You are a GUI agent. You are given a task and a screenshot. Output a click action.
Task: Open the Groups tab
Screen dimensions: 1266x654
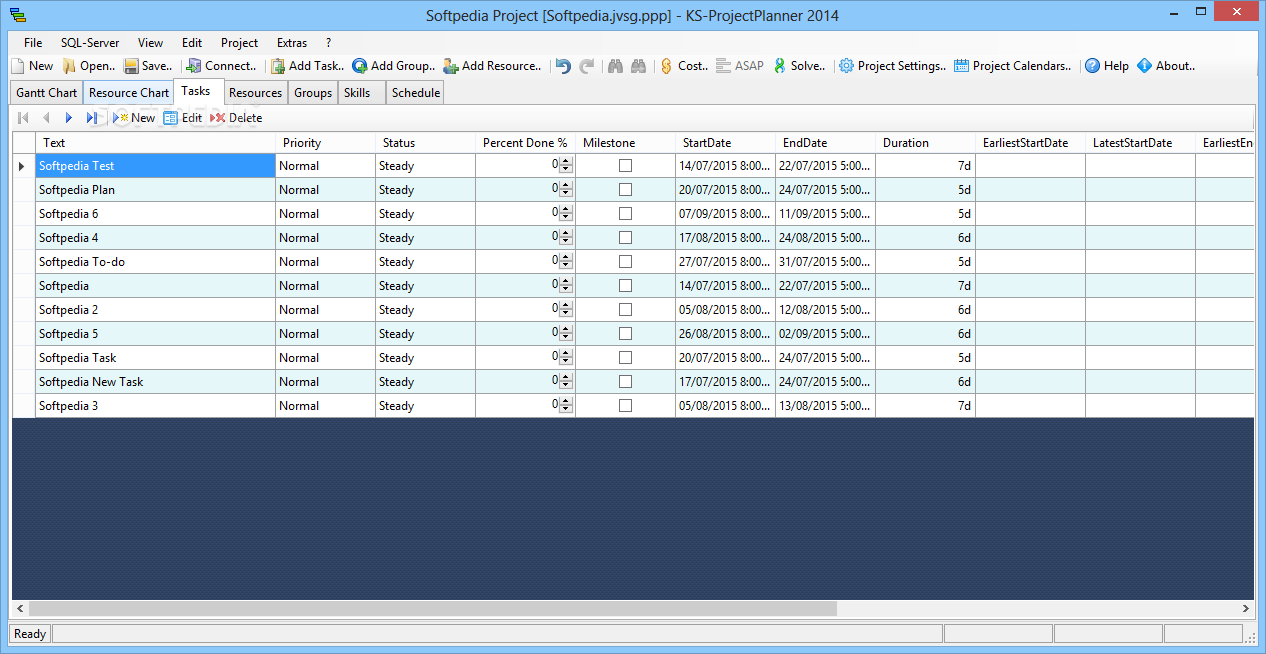click(x=313, y=93)
